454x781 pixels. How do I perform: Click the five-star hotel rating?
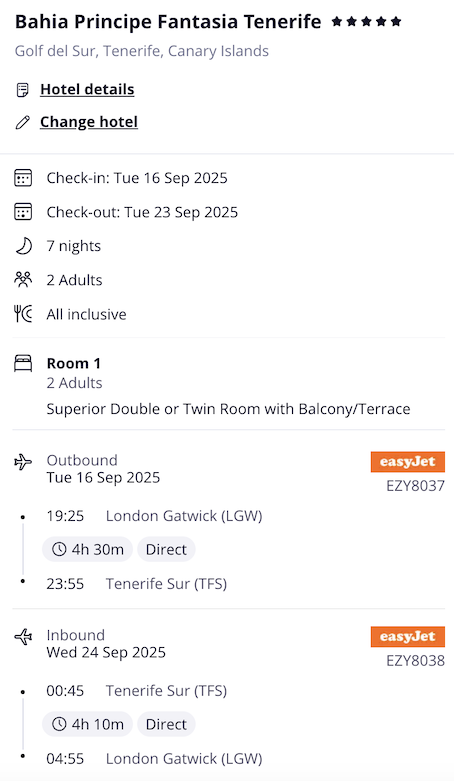[366, 21]
